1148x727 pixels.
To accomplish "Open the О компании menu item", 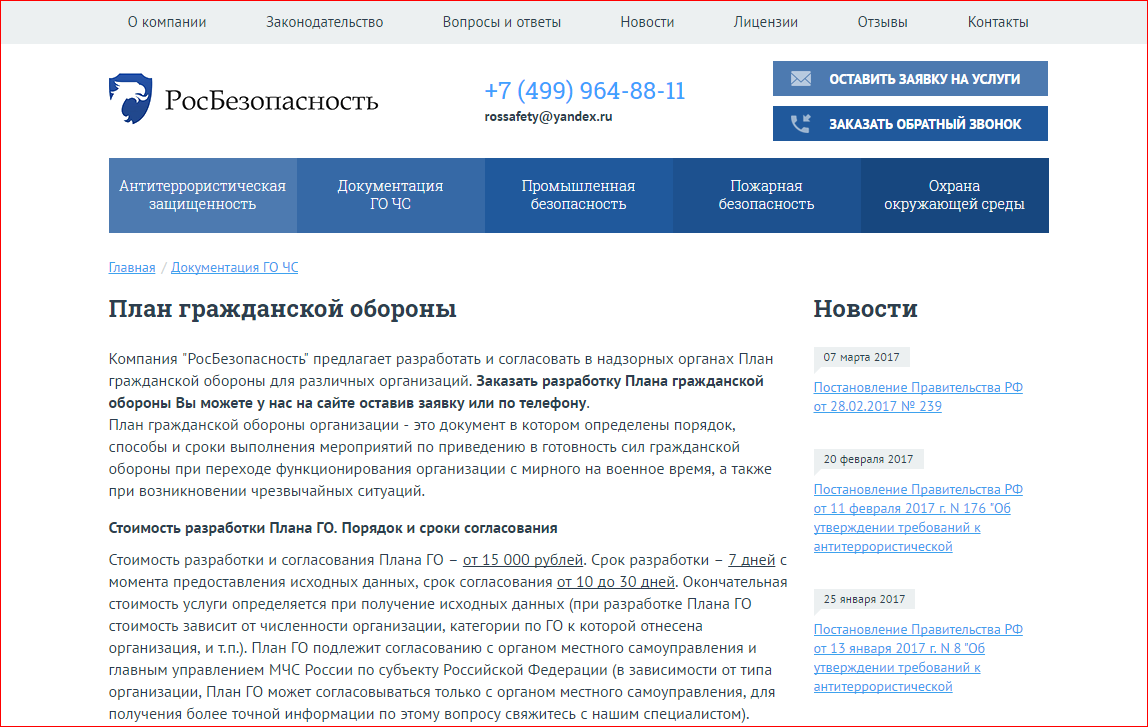I will tap(167, 22).
